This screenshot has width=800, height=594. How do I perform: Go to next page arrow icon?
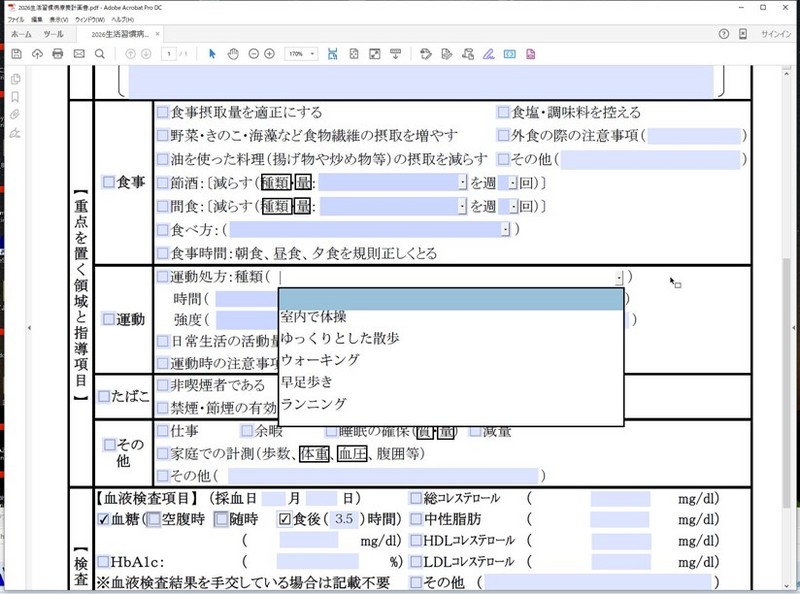coord(146,54)
